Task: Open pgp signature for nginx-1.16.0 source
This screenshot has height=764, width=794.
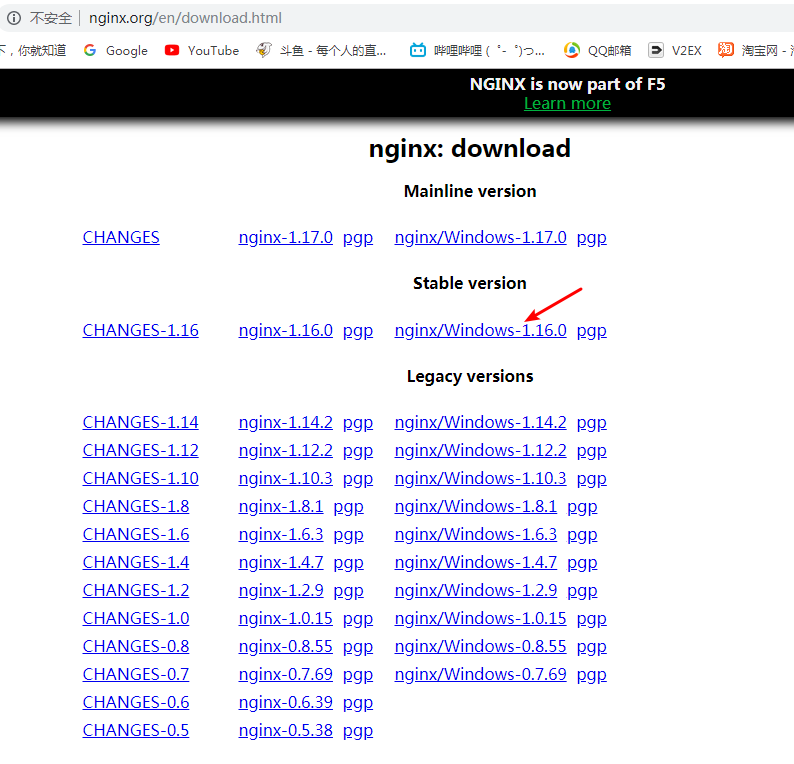Action: [x=358, y=331]
